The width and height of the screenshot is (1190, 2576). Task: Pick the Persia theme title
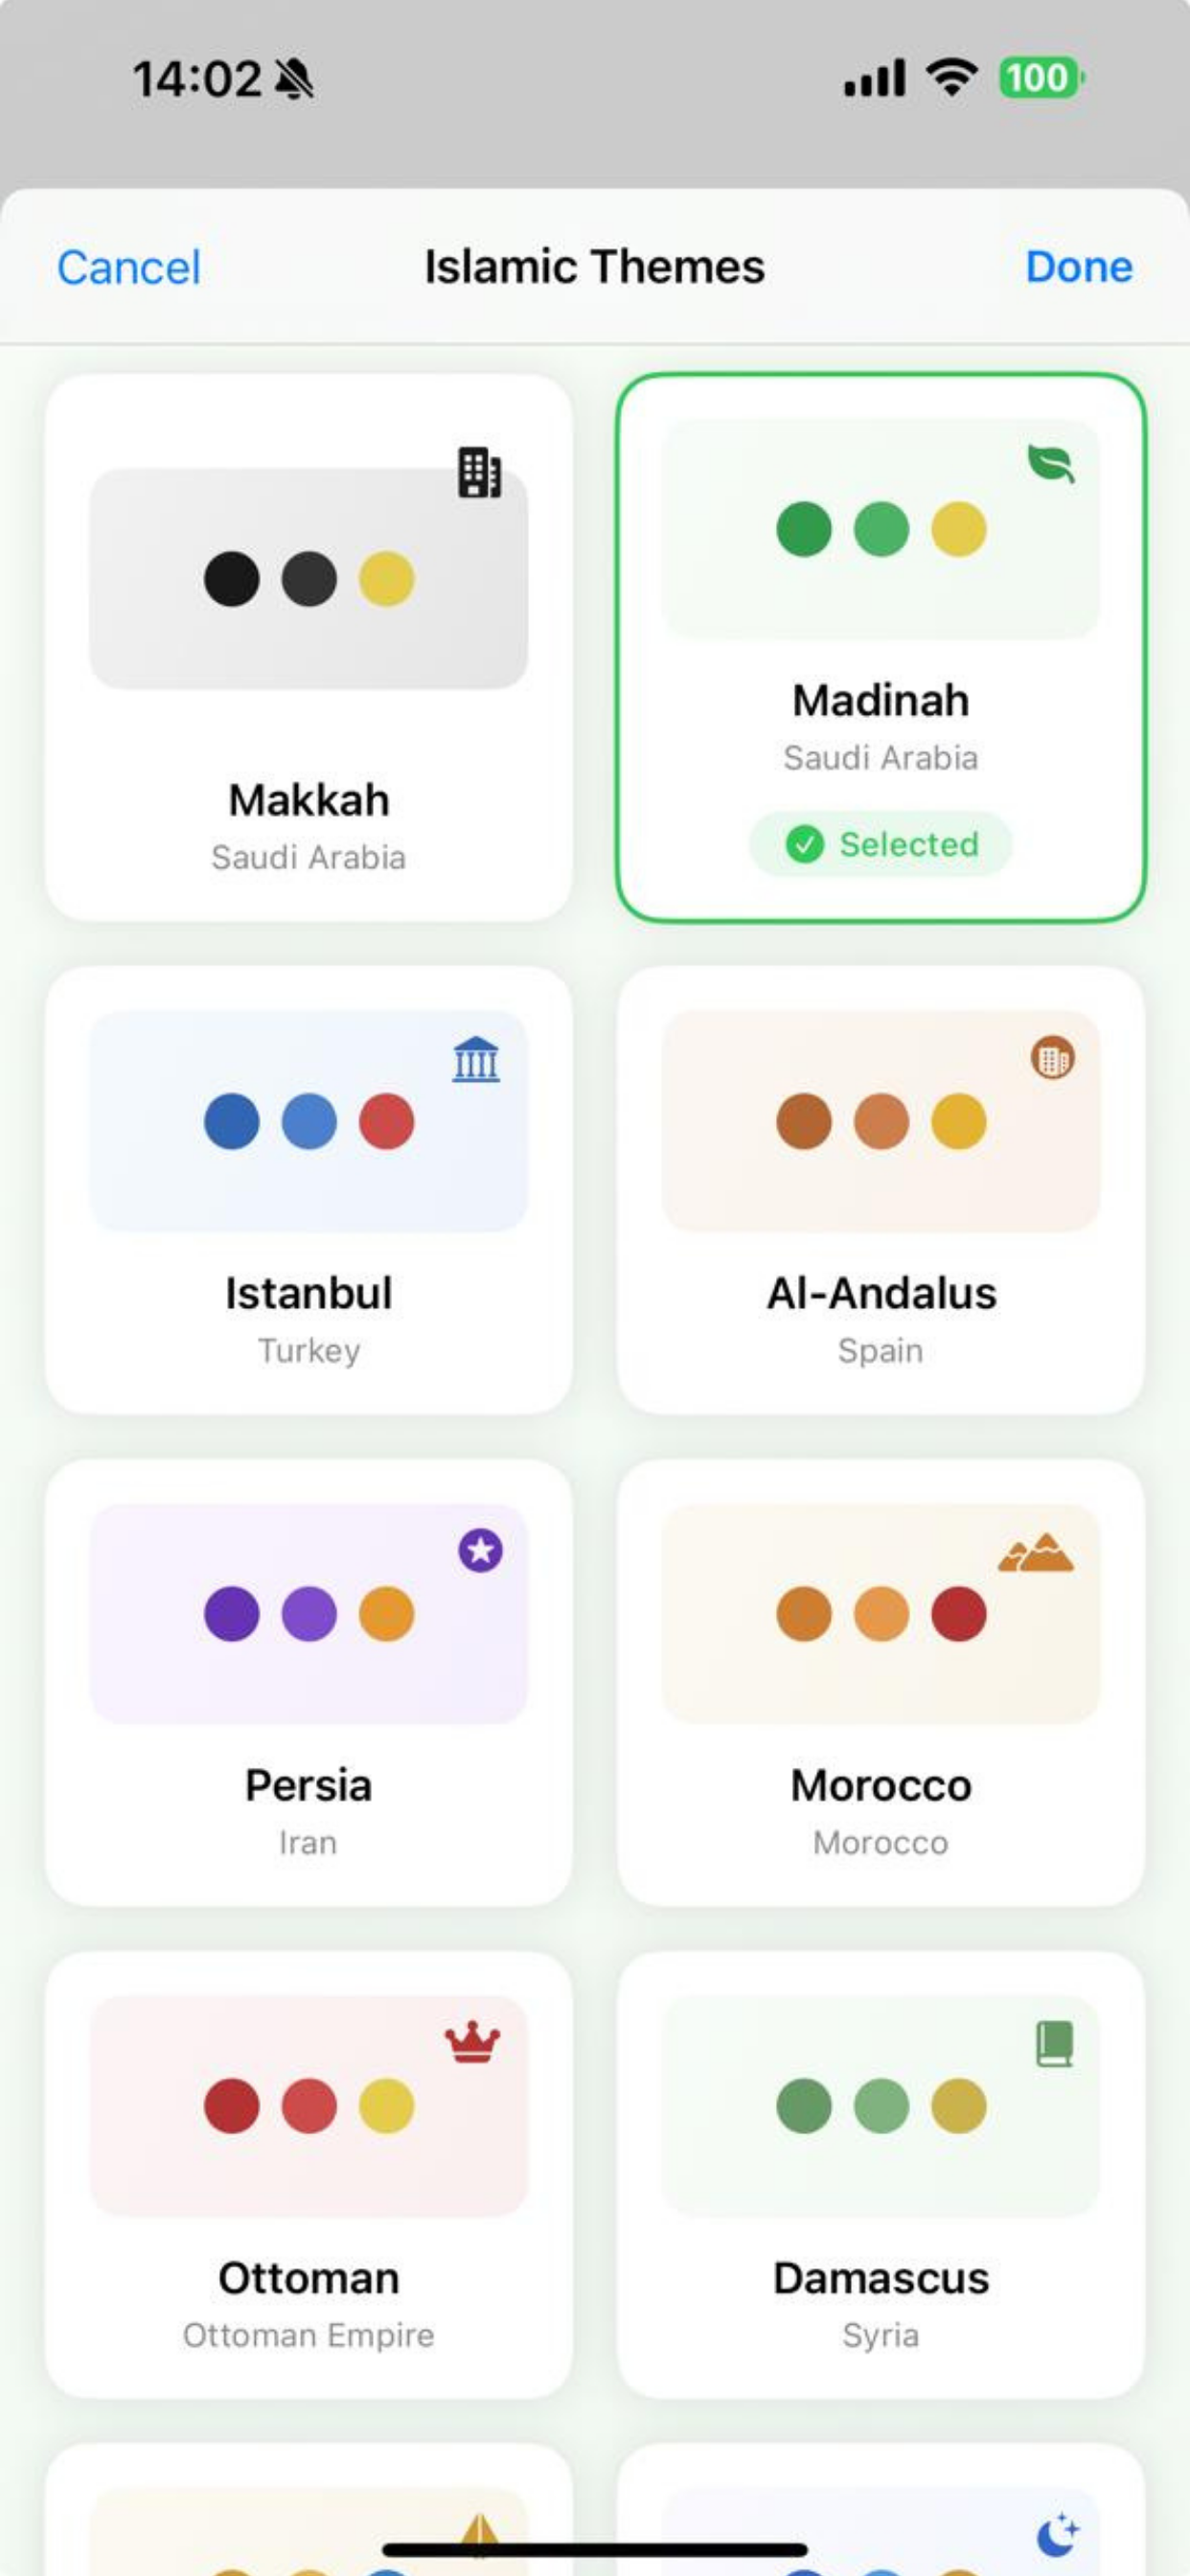click(309, 1785)
